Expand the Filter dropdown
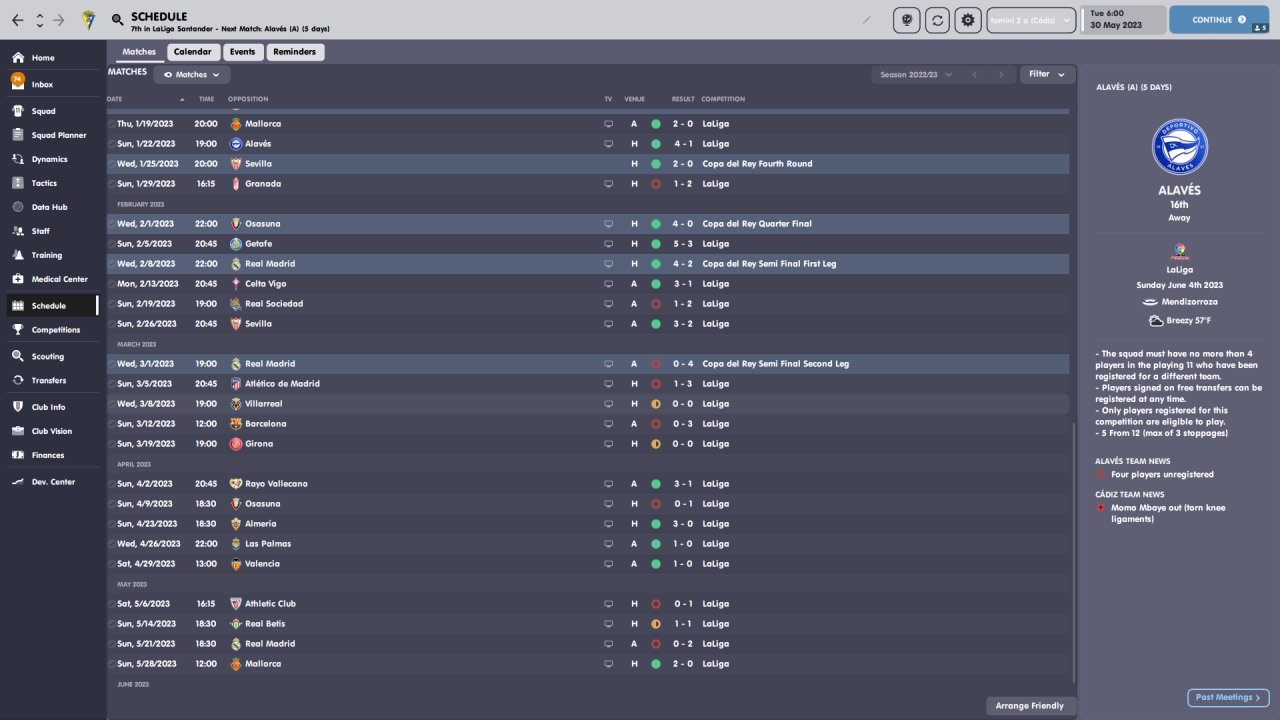The height and width of the screenshot is (720, 1280). pyautogui.click(x=1048, y=74)
